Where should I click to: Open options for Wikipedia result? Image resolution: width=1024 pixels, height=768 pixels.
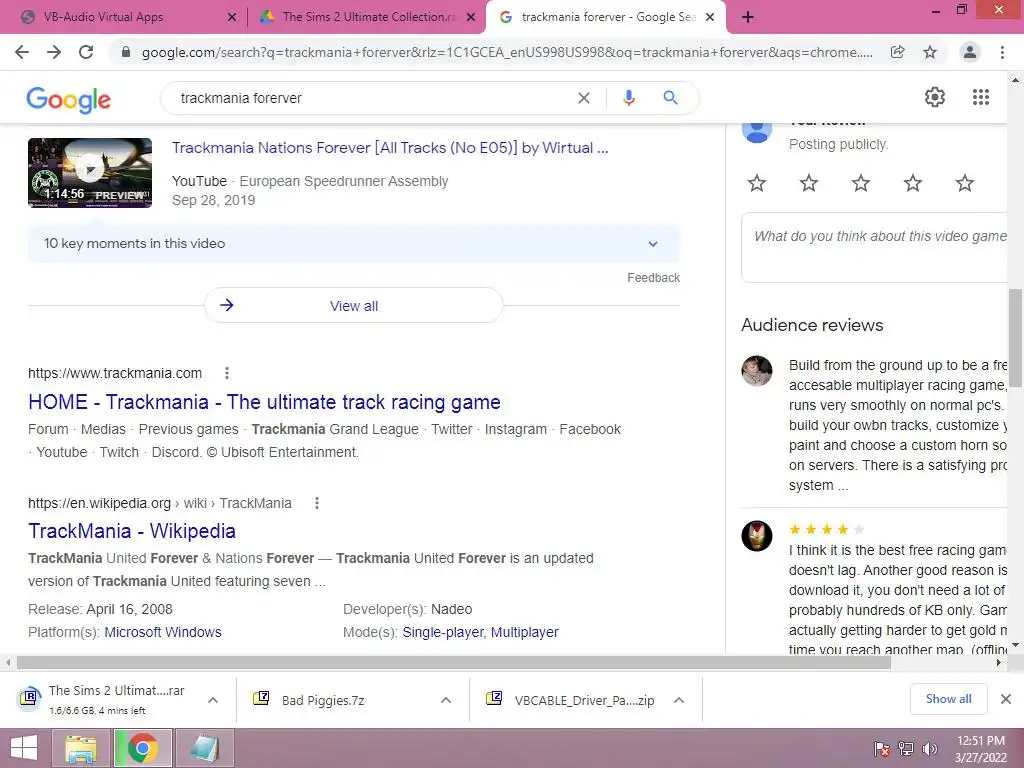[x=317, y=503]
